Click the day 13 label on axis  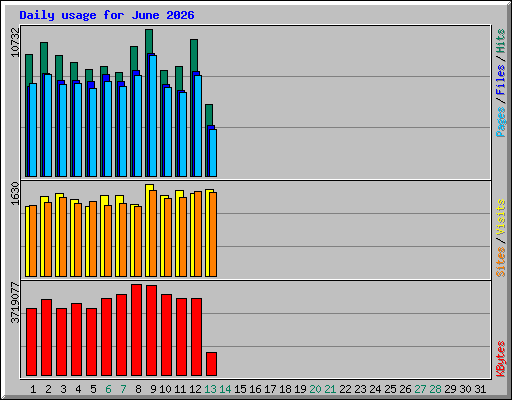[210, 389]
